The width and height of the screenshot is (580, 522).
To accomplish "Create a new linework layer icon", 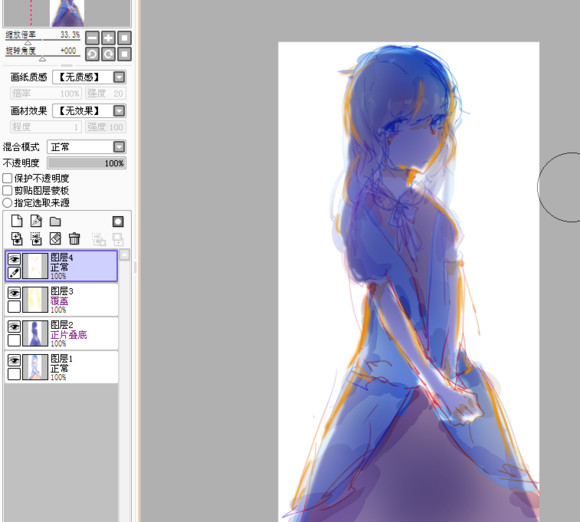I will pos(36,221).
